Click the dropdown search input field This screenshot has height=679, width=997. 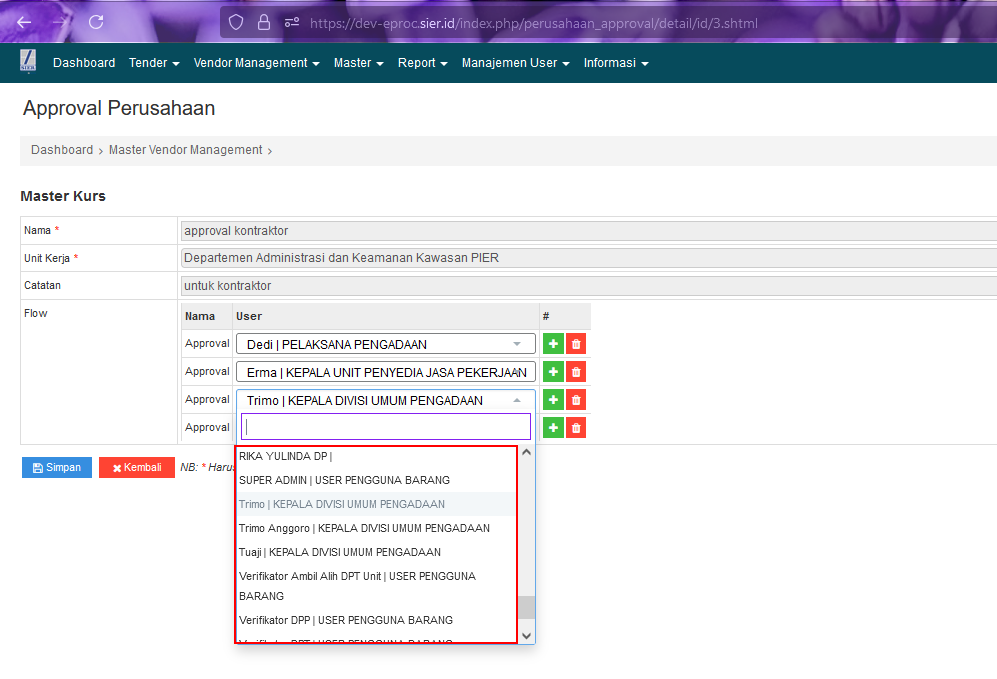click(385, 426)
